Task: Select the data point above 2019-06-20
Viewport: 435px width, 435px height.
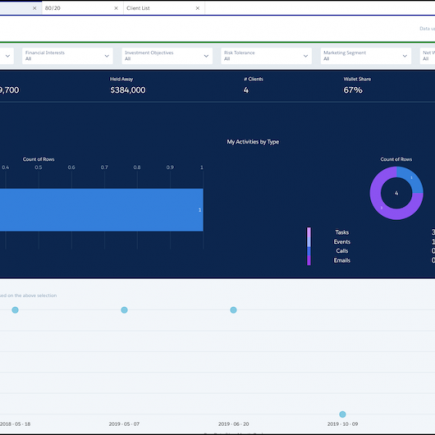Action: 233,310
